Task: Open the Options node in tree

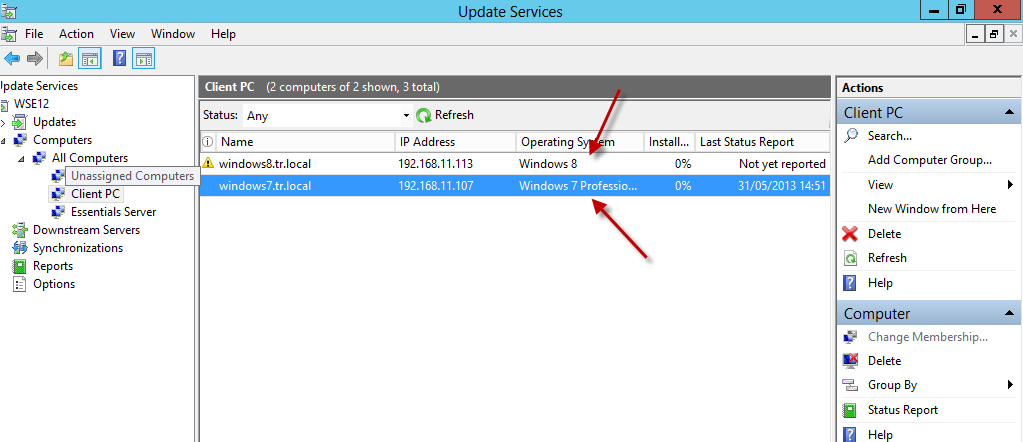Action: 53,284
